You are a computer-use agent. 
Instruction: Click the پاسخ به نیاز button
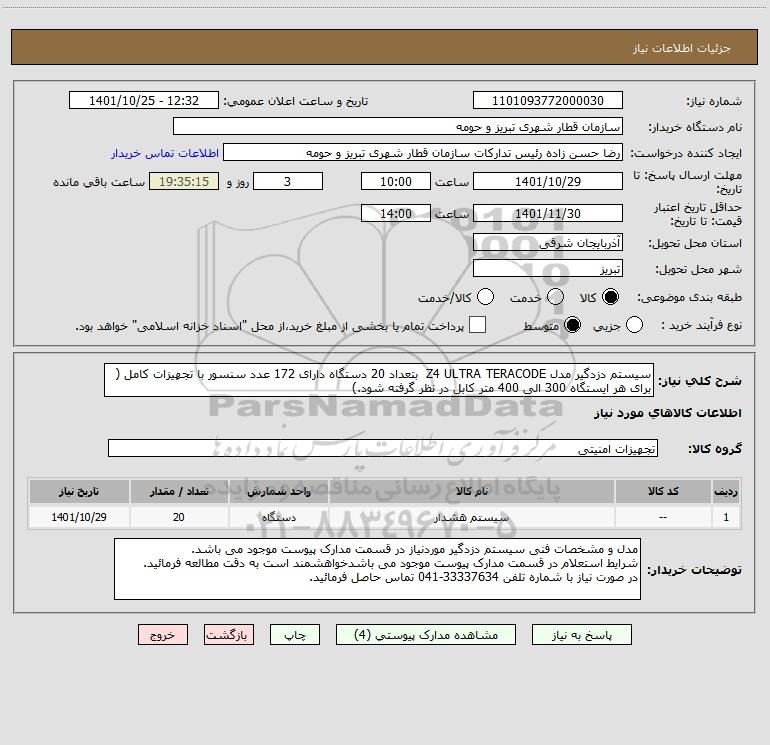[x=581, y=635]
